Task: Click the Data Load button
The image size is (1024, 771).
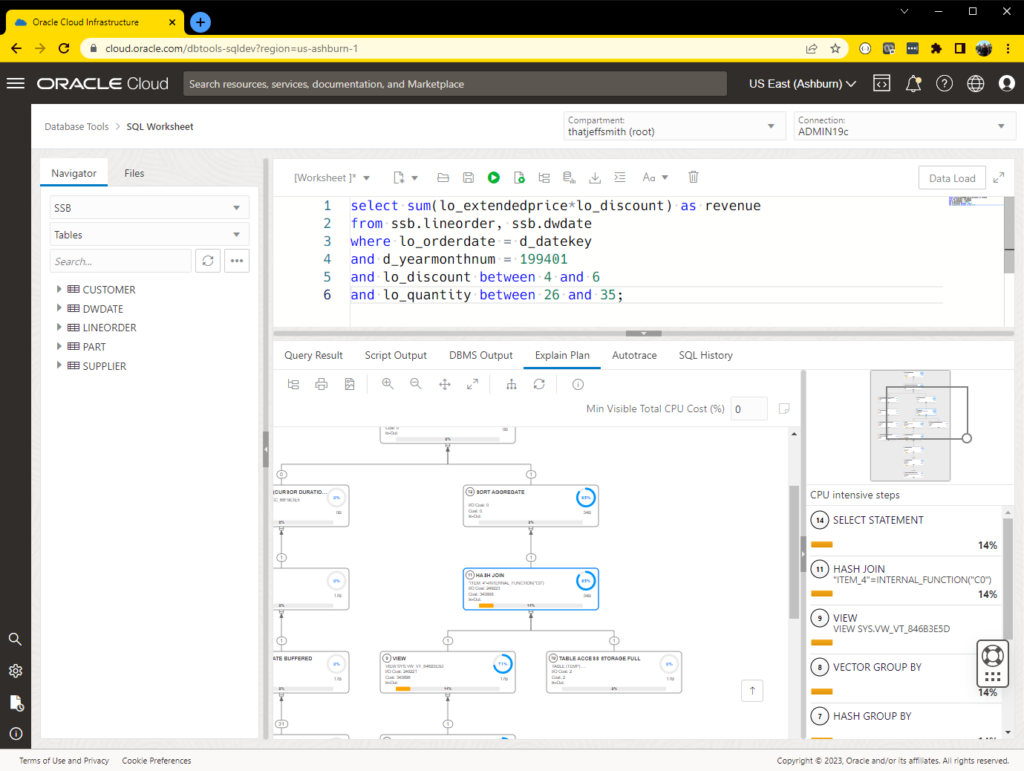Action: coord(952,178)
